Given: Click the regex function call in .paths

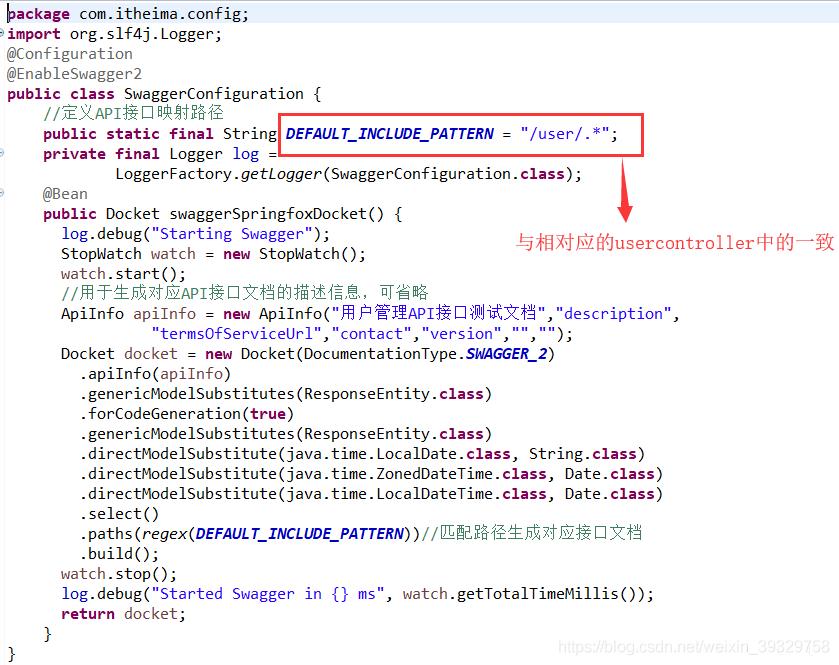Looking at the screenshot, I should [164, 534].
